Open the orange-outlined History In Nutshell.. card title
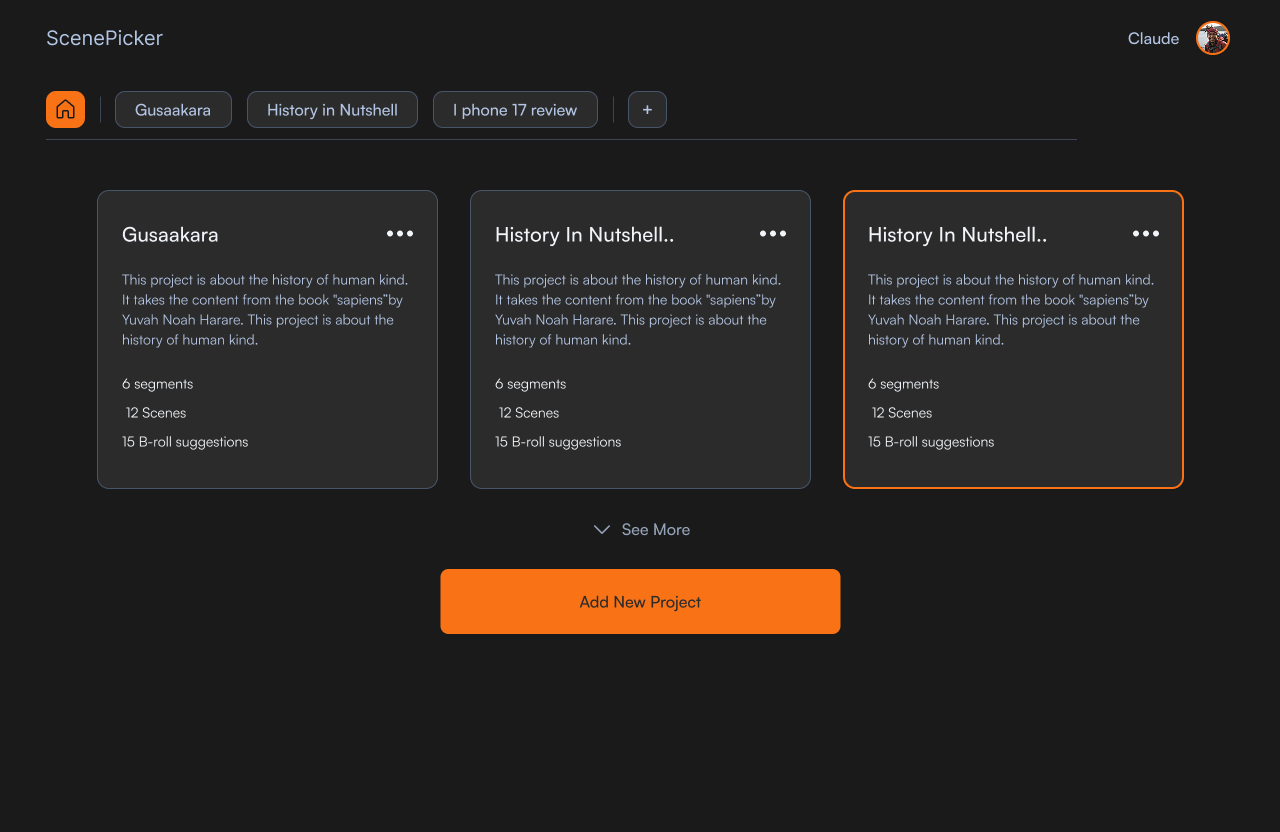The height and width of the screenshot is (832, 1280). pos(957,235)
